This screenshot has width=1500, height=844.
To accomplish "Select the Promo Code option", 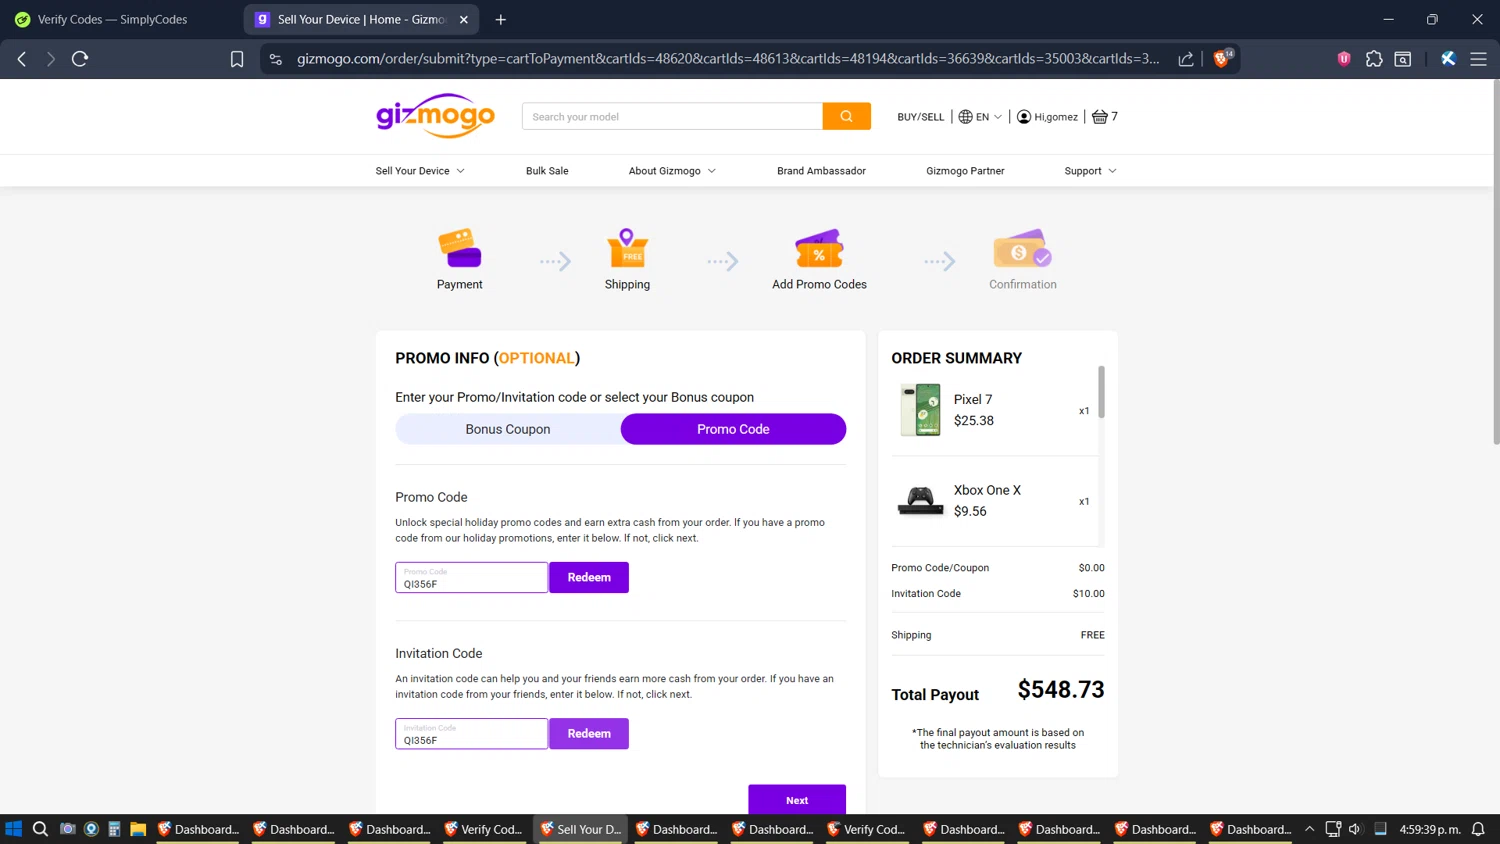I will 733,429.
